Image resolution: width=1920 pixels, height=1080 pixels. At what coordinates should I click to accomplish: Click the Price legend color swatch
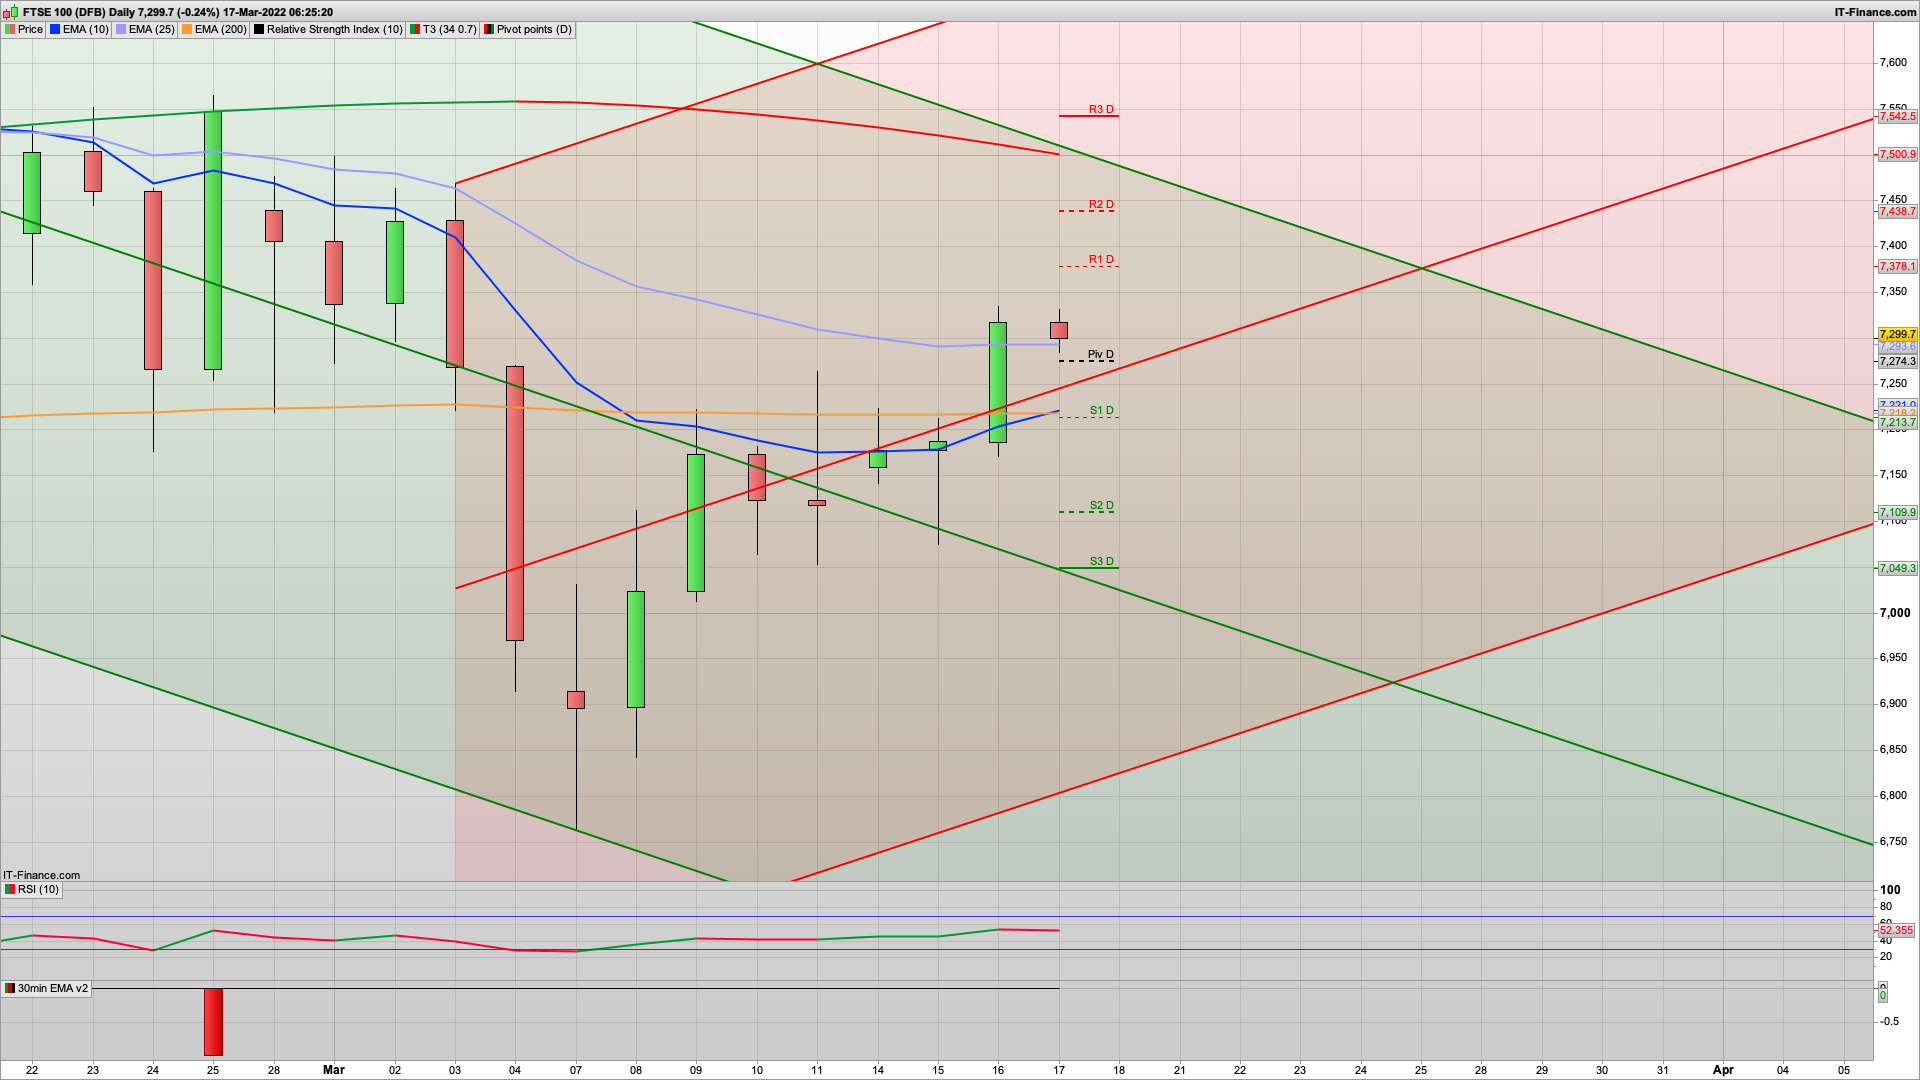10,30
